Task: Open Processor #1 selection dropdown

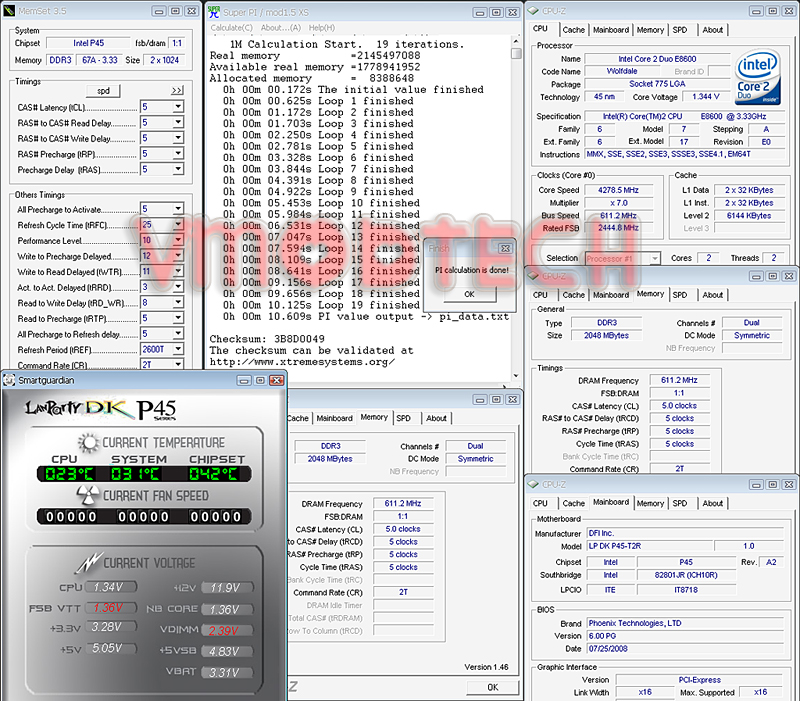Action: coord(655,259)
